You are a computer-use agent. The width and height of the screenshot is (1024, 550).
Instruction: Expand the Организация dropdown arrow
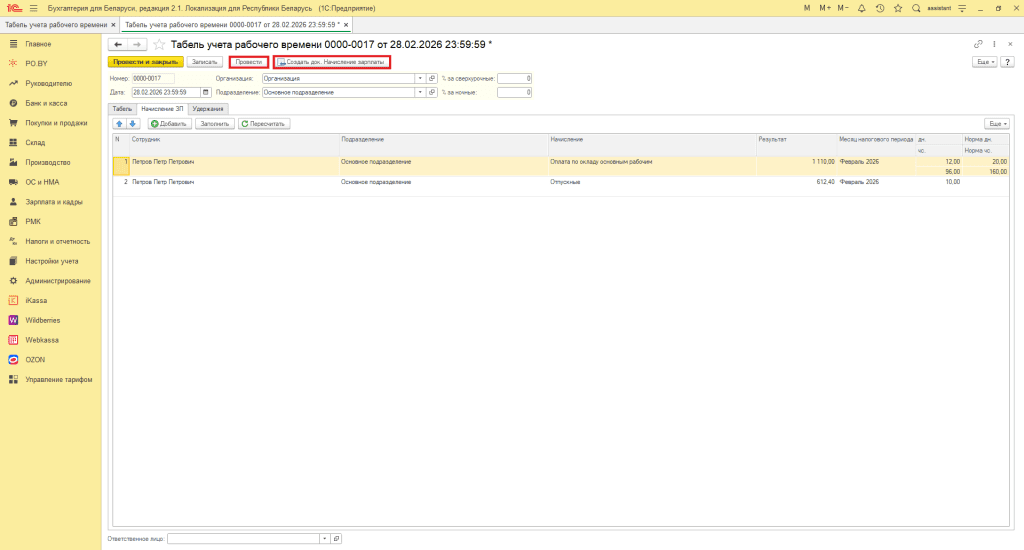pyautogui.click(x=420, y=78)
